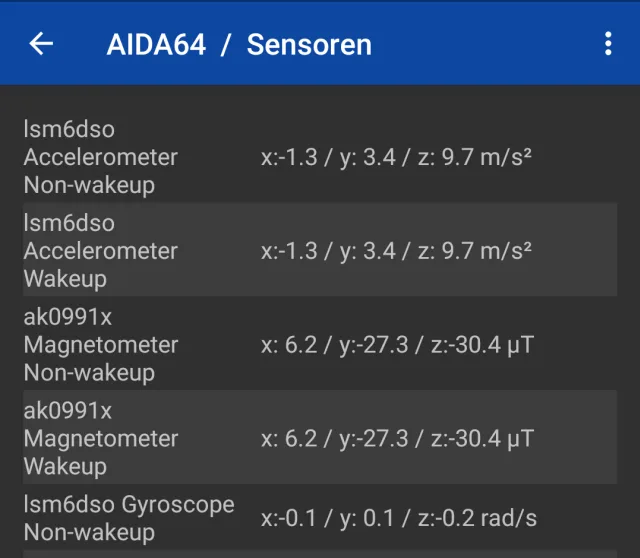Tap the back arrow in the header
The width and height of the screenshot is (640, 558).
[41, 44]
